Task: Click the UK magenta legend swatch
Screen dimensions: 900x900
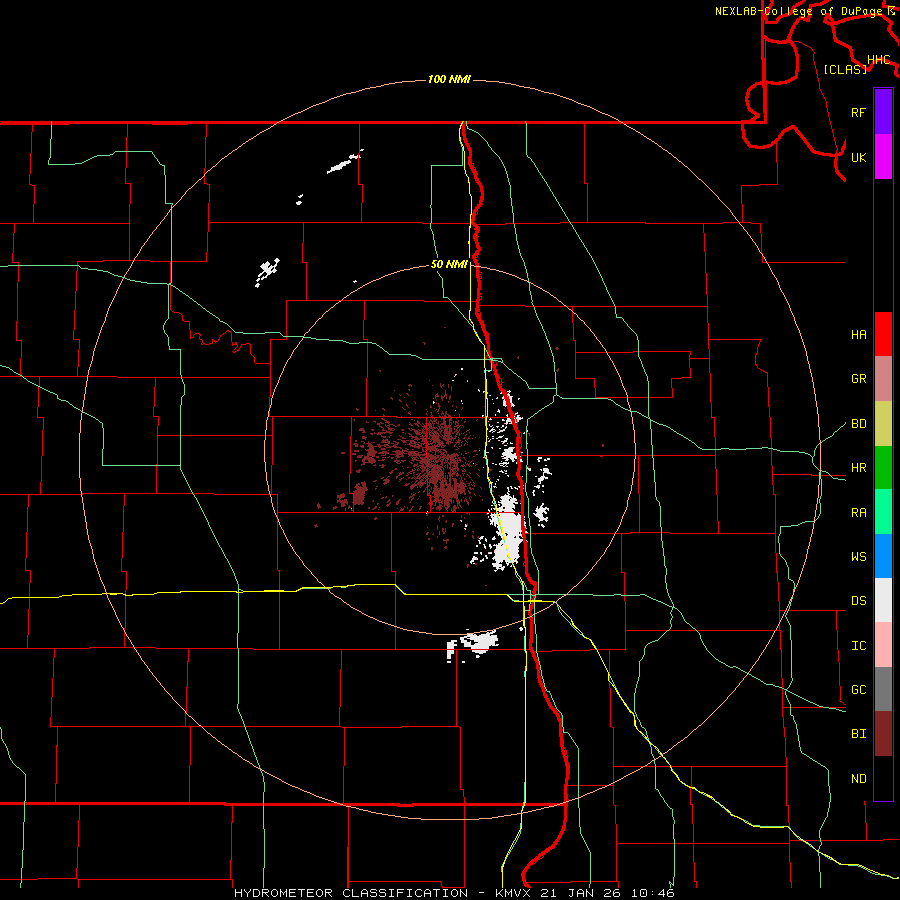Action: [x=883, y=157]
